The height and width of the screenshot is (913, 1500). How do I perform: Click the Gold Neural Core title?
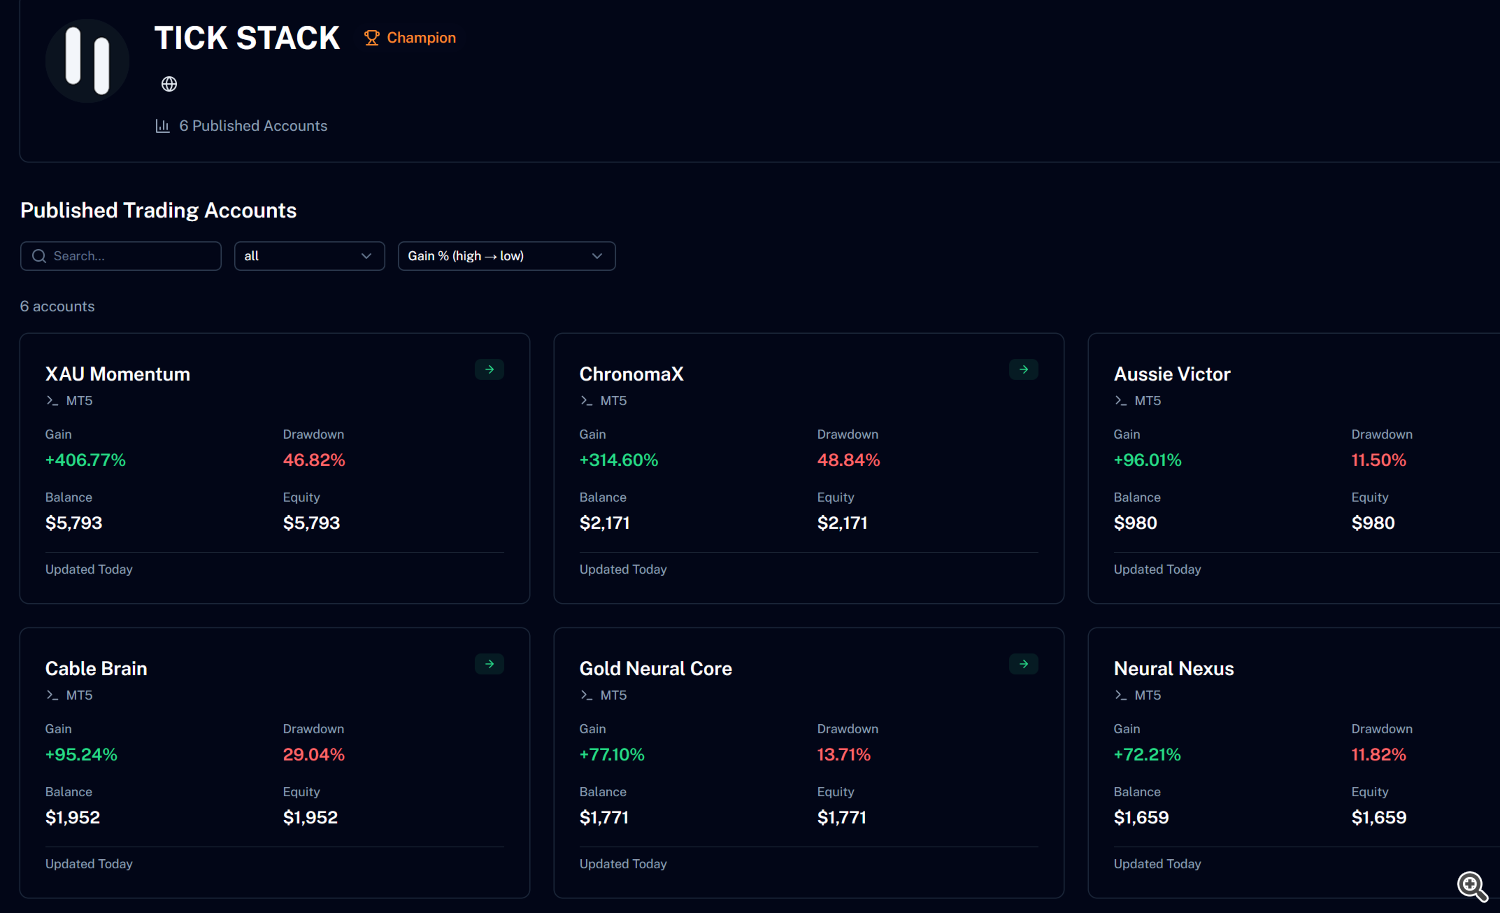tap(656, 668)
